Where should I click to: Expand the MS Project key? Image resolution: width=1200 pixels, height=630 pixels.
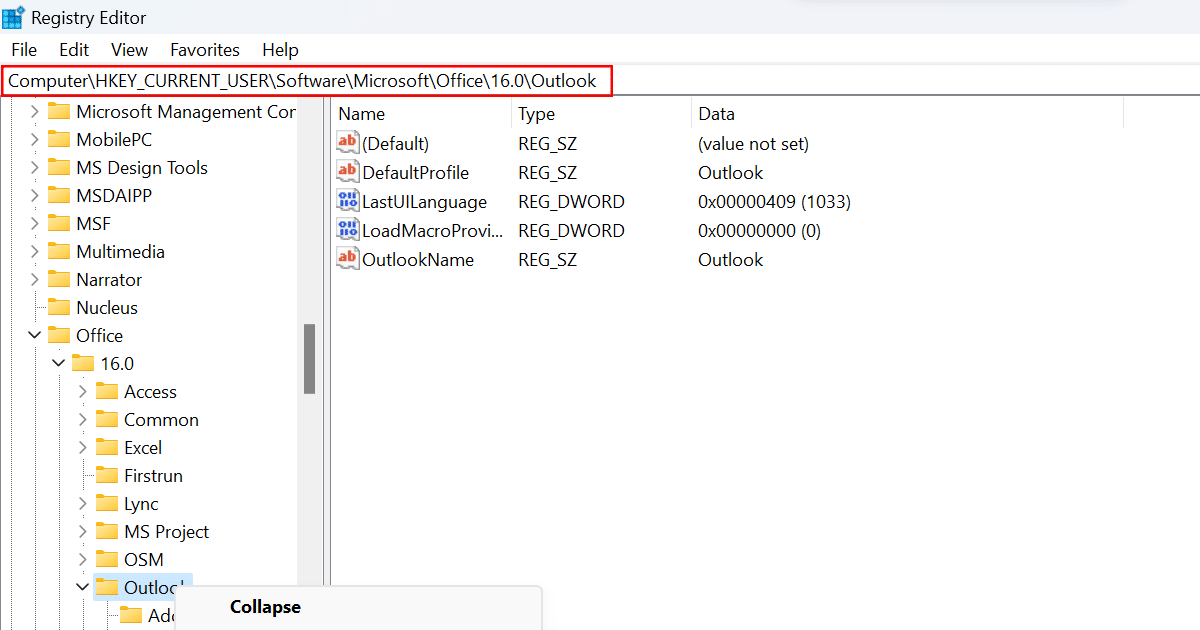[x=83, y=532]
